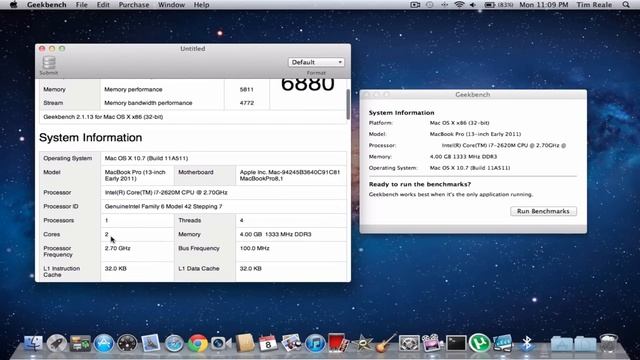Click the Cores value 2
Image resolution: width=640 pixels, height=360 pixels.
(x=107, y=234)
